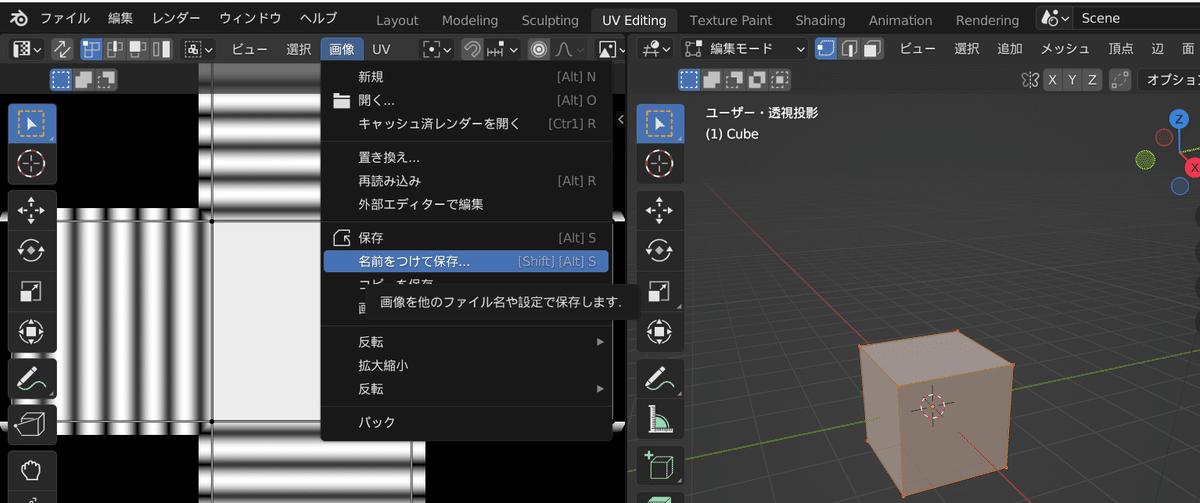
Task: Choose 再読み込み from the image menu
Action: pos(466,181)
